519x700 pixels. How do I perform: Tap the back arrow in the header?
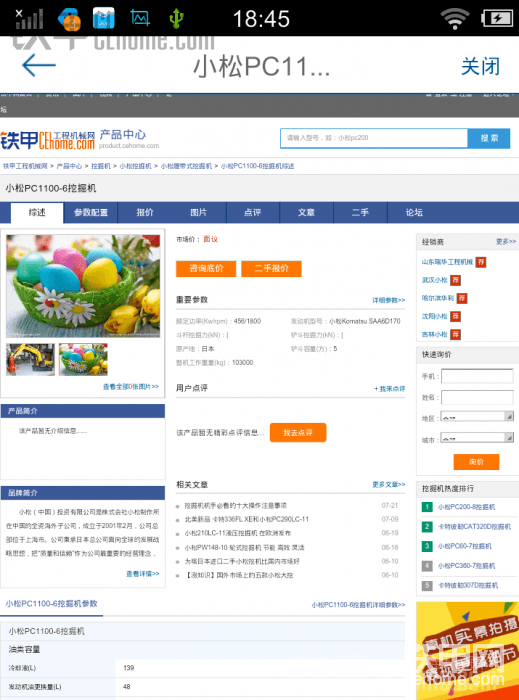click(39, 65)
